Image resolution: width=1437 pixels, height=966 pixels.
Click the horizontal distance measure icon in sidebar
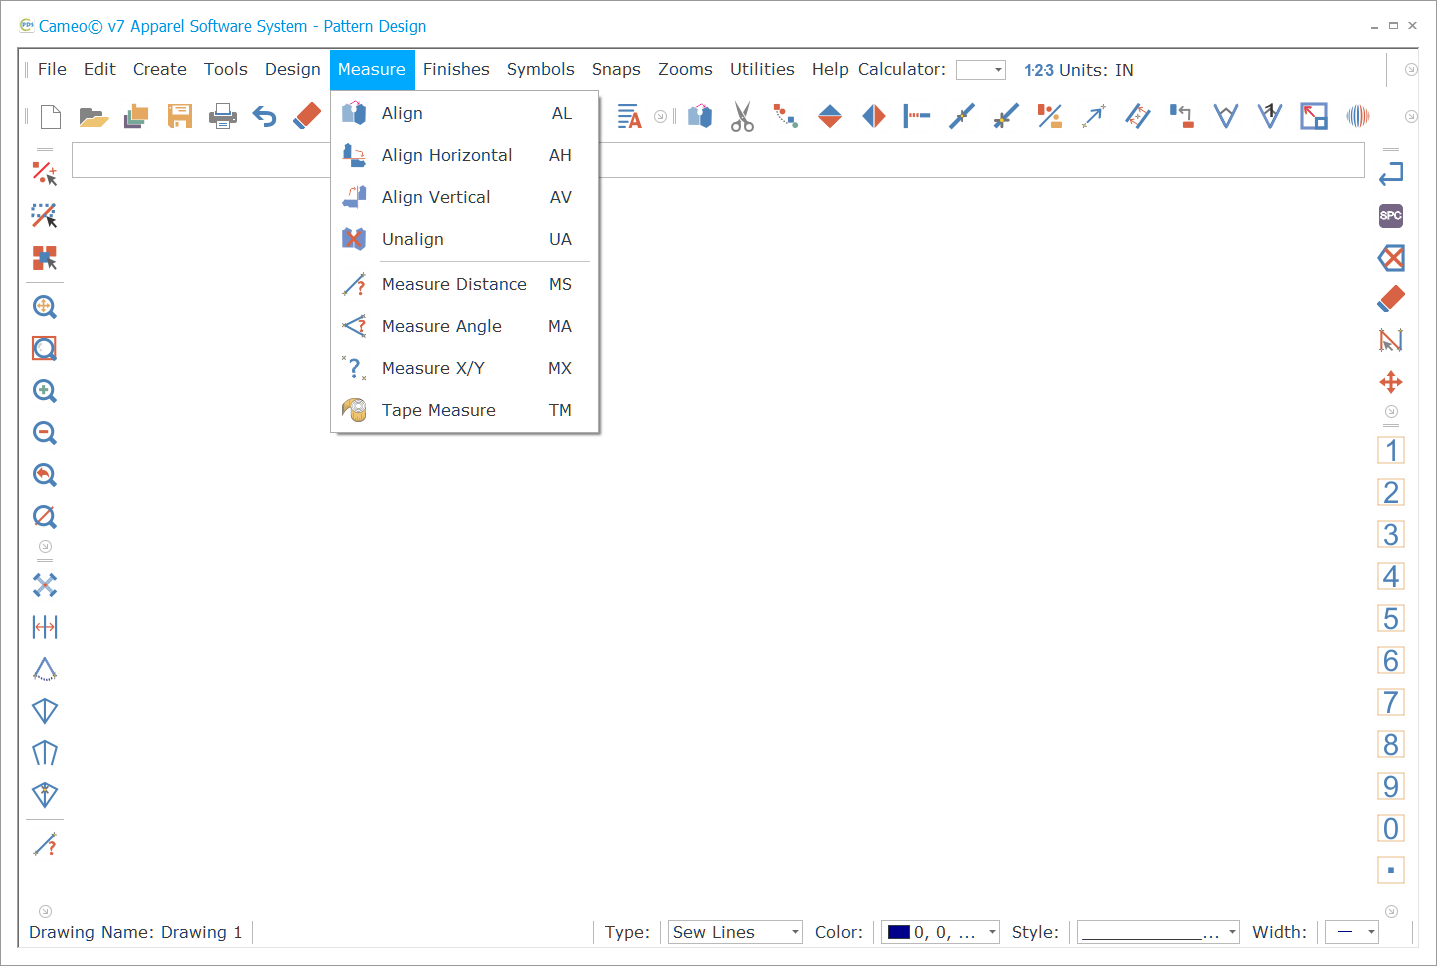[45, 627]
